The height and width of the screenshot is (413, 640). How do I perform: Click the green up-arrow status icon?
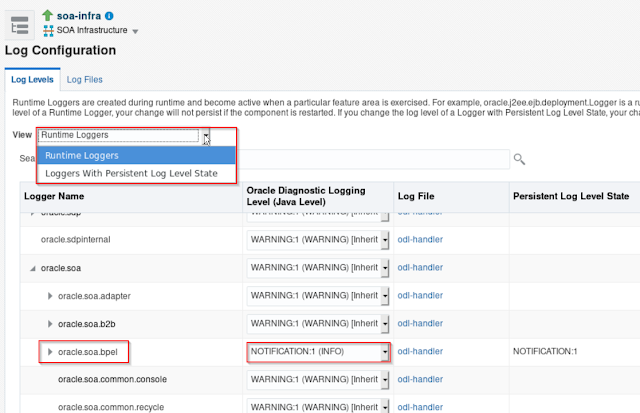pos(48,16)
